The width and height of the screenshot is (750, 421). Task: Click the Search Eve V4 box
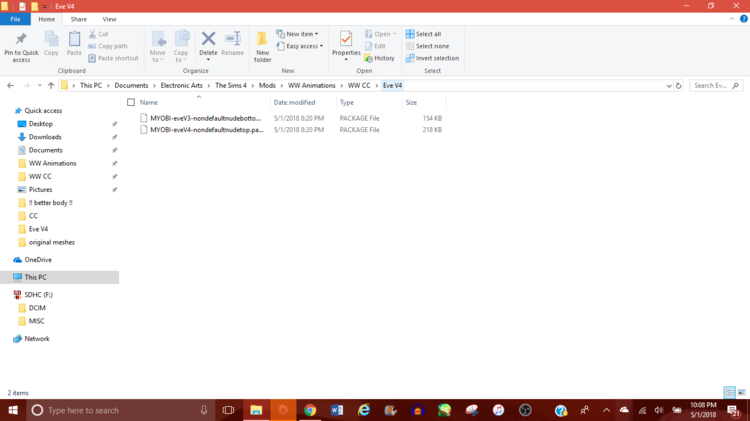coord(716,86)
